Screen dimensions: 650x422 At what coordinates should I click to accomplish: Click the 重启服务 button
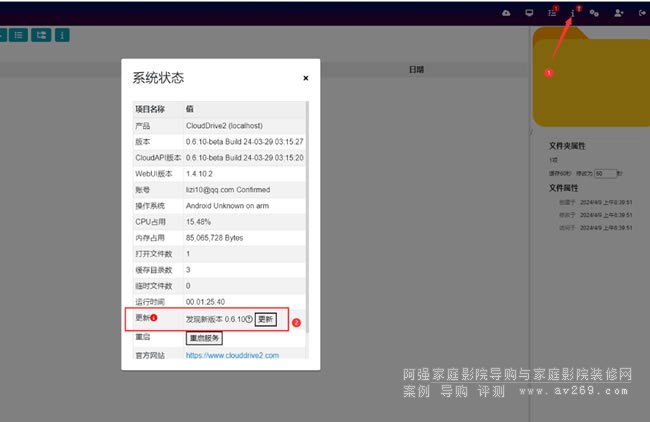point(204,338)
